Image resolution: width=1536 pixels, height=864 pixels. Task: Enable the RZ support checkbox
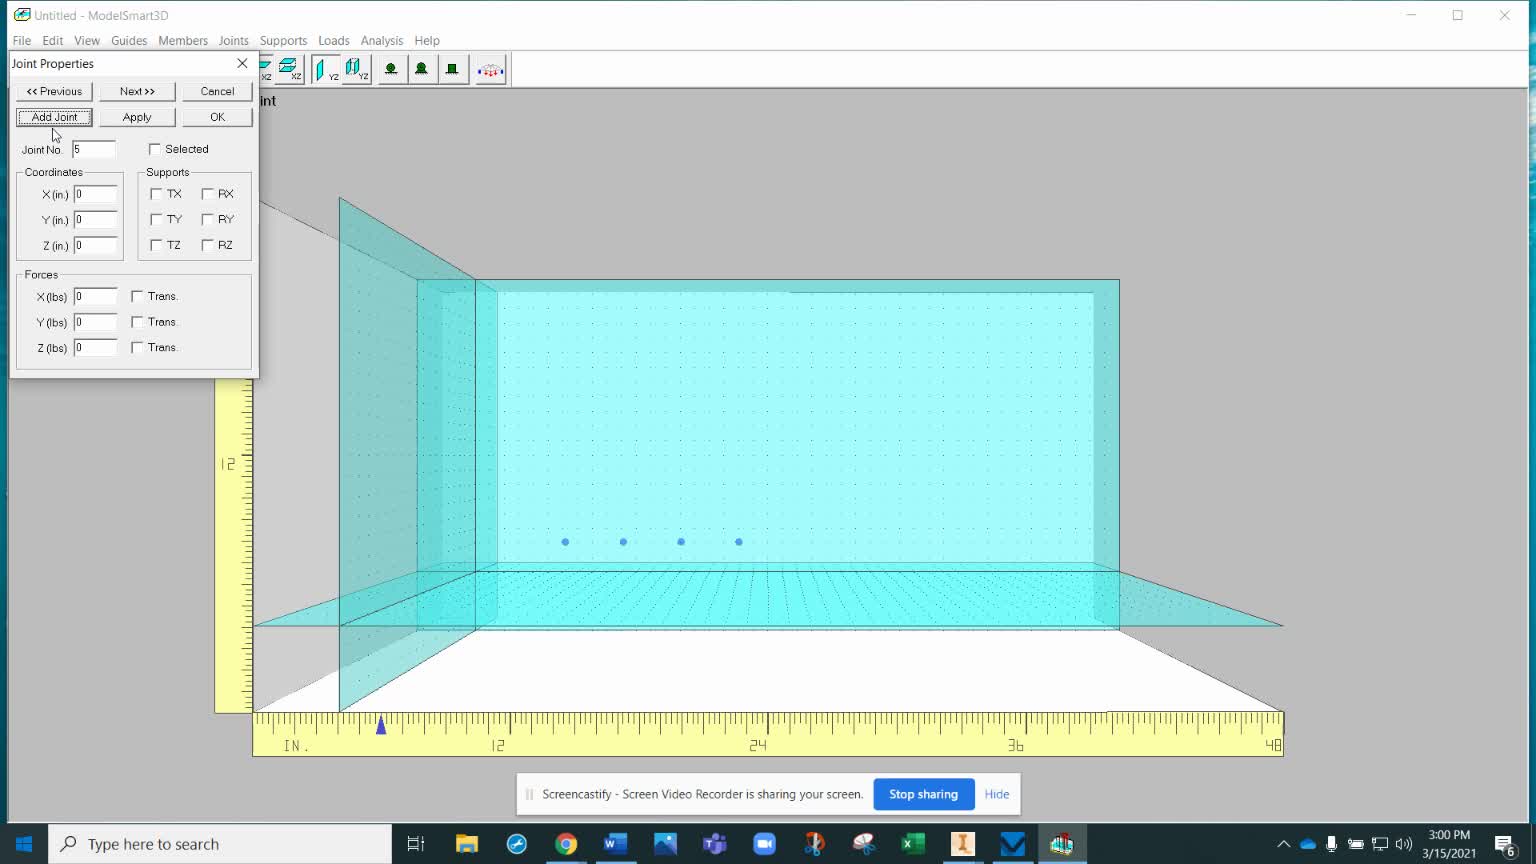208,245
